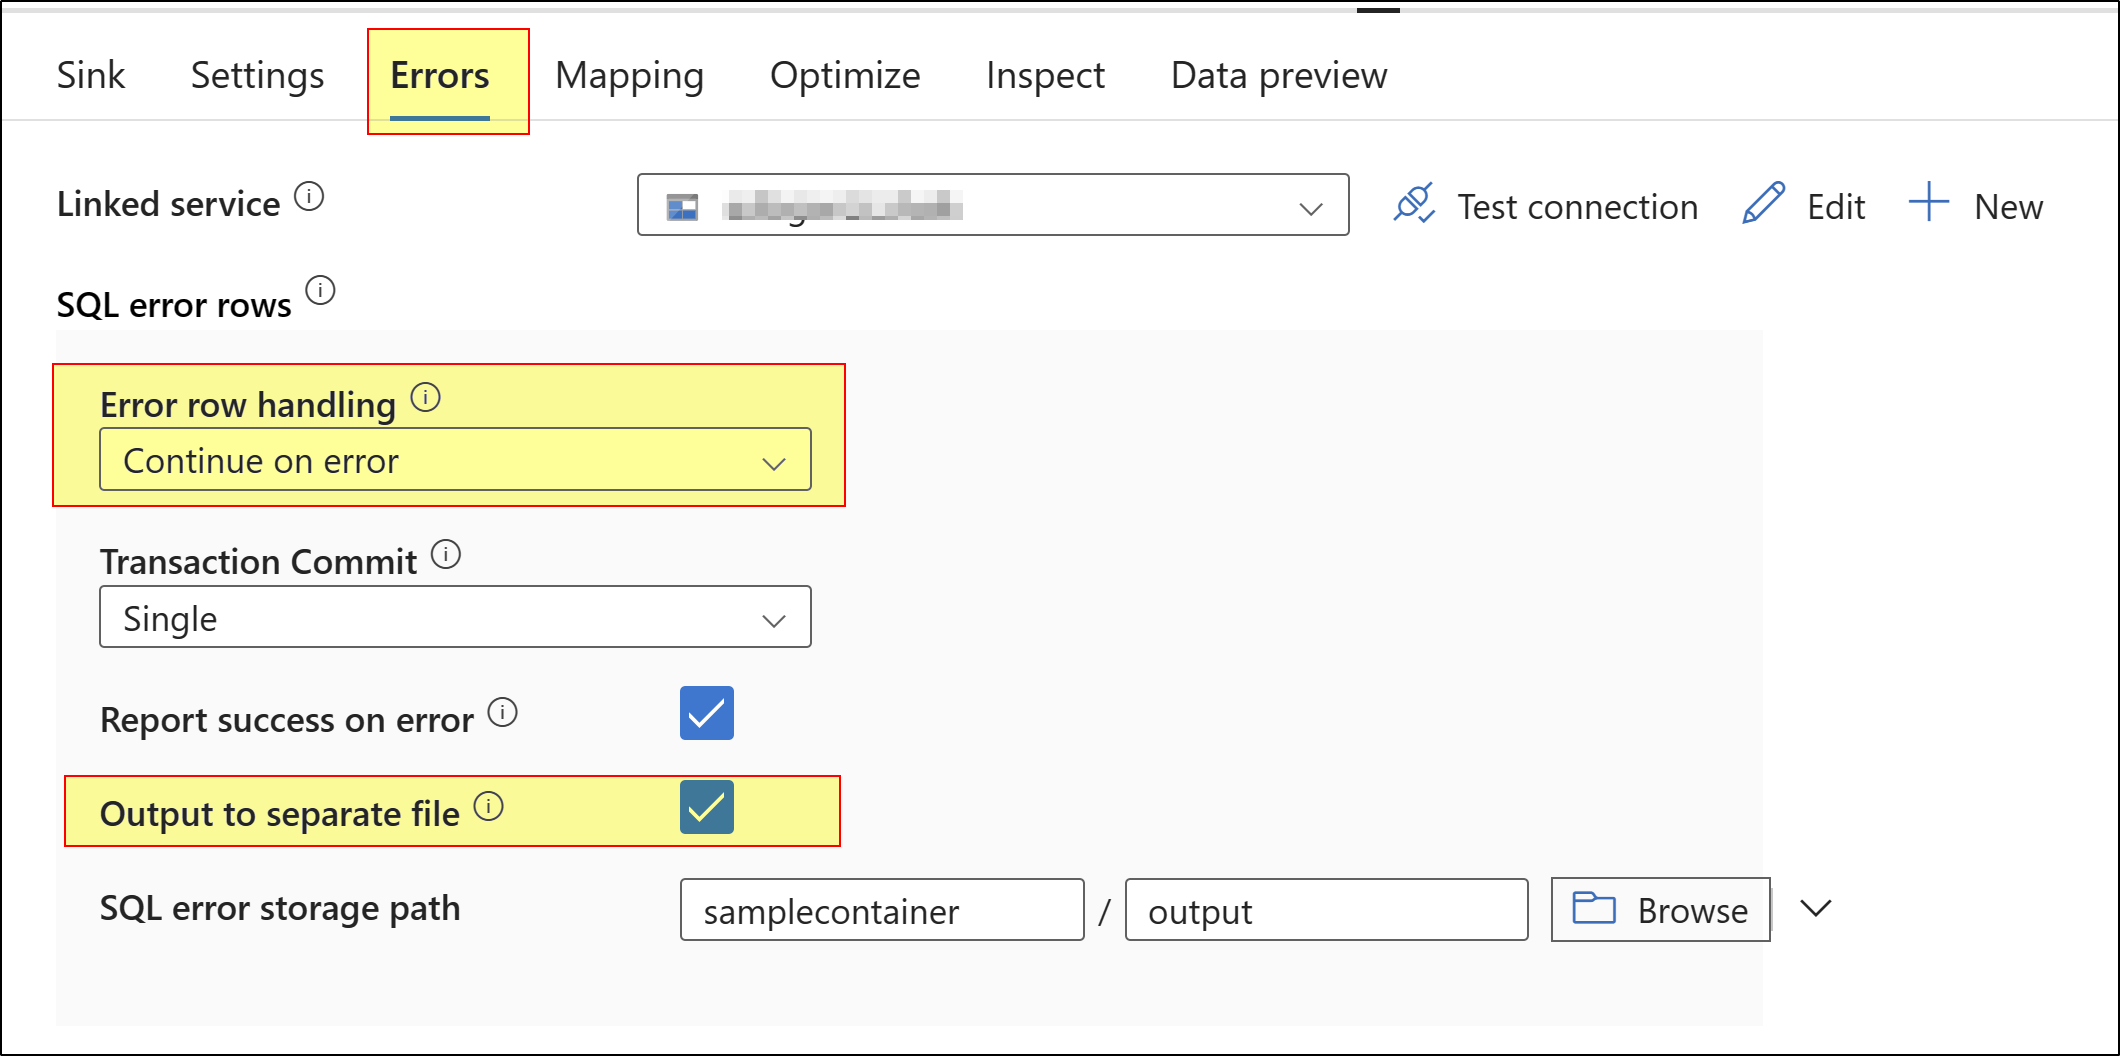2120x1056 pixels.
Task: Click the Transaction Commit info icon
Action: tap(446, 554)
